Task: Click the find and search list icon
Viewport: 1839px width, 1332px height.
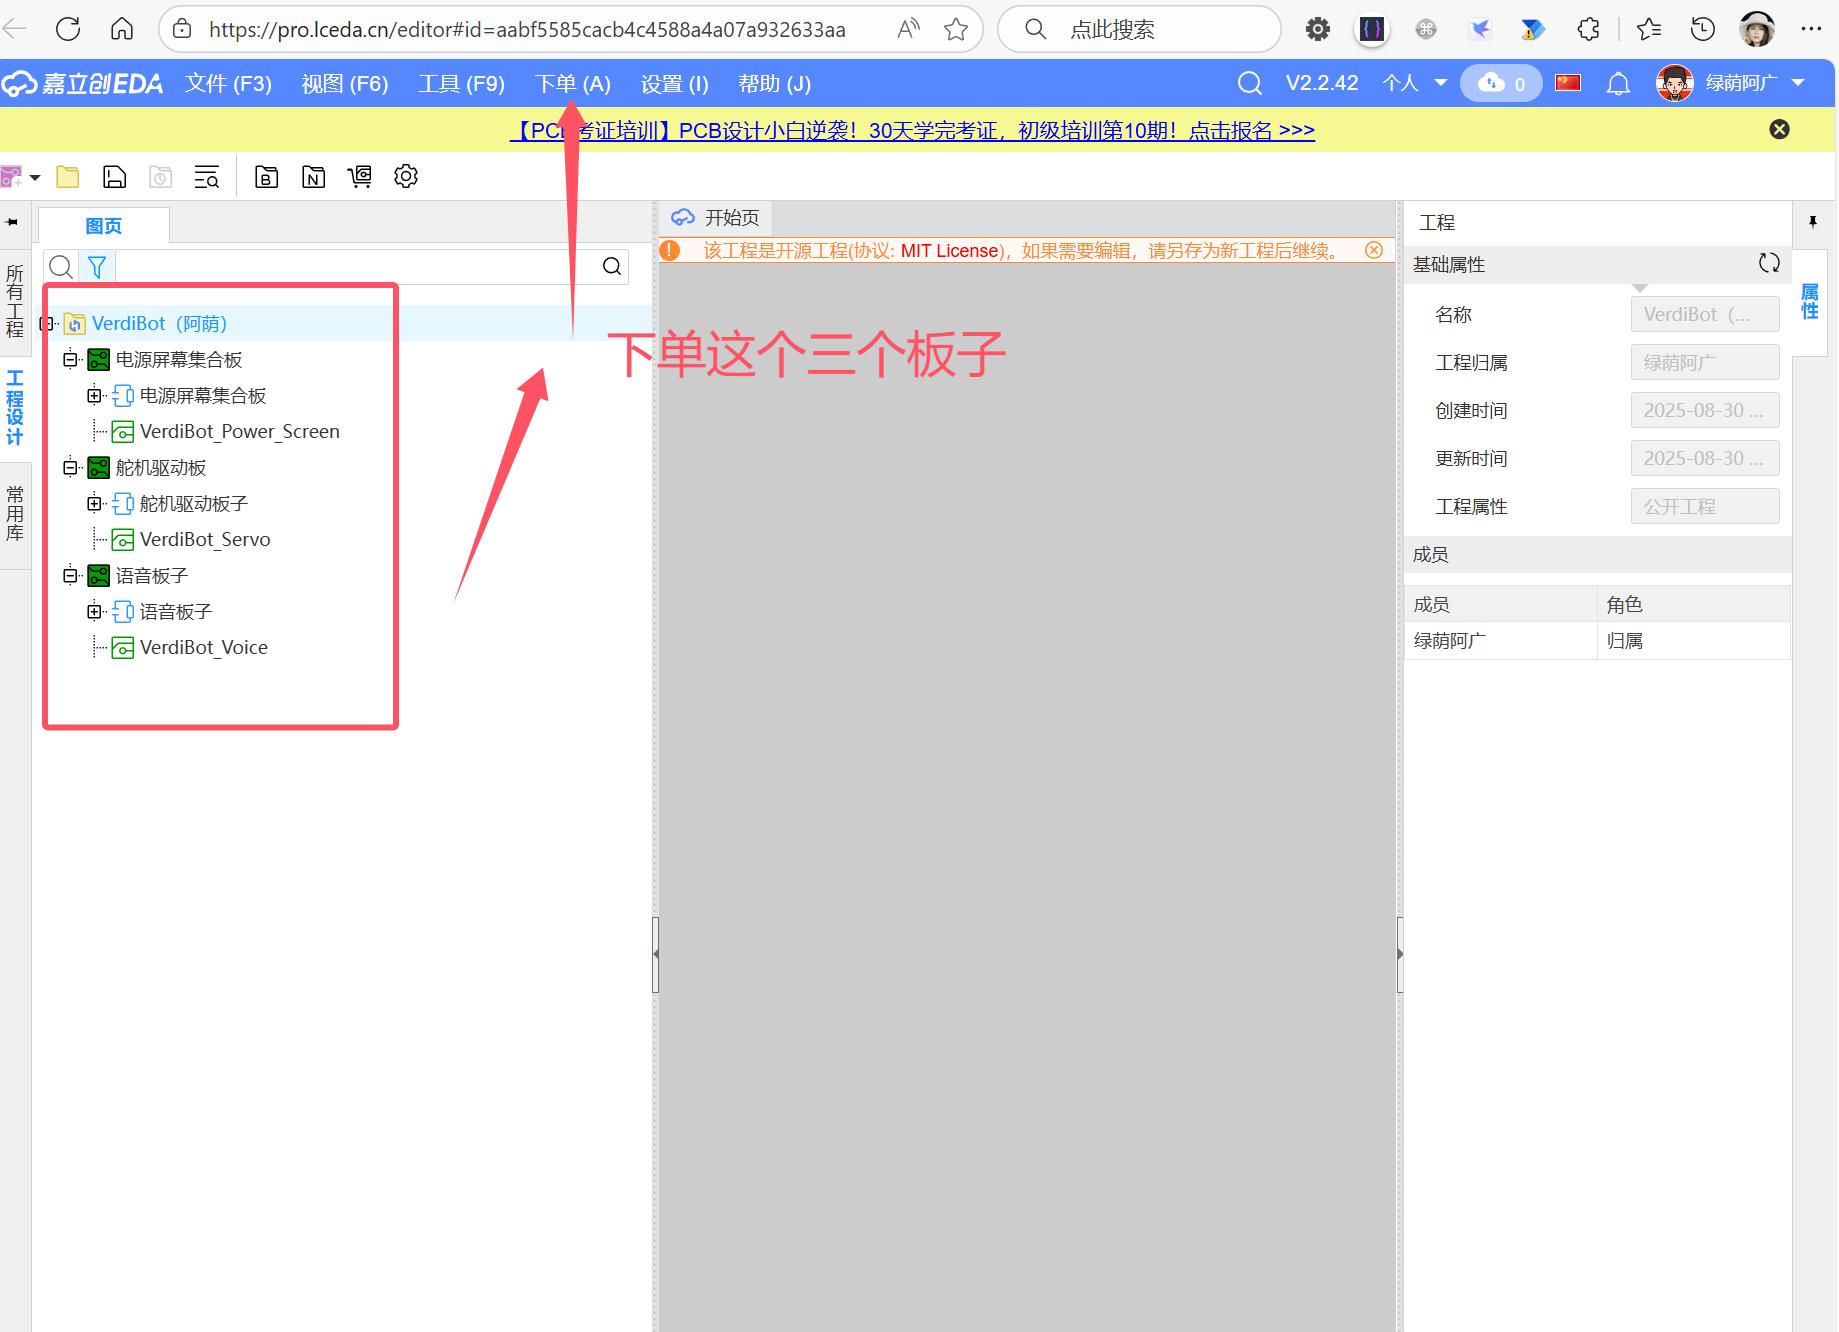Action: (206, 177)
